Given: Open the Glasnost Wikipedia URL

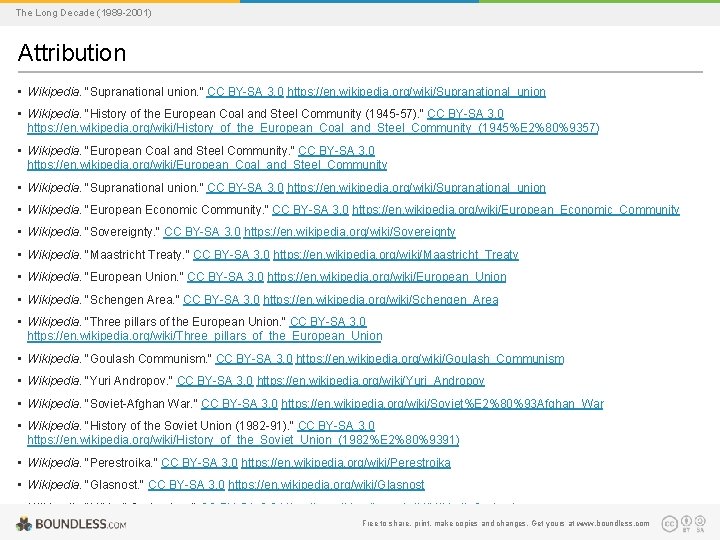Looking at the screenshot, I should (326, 485).
